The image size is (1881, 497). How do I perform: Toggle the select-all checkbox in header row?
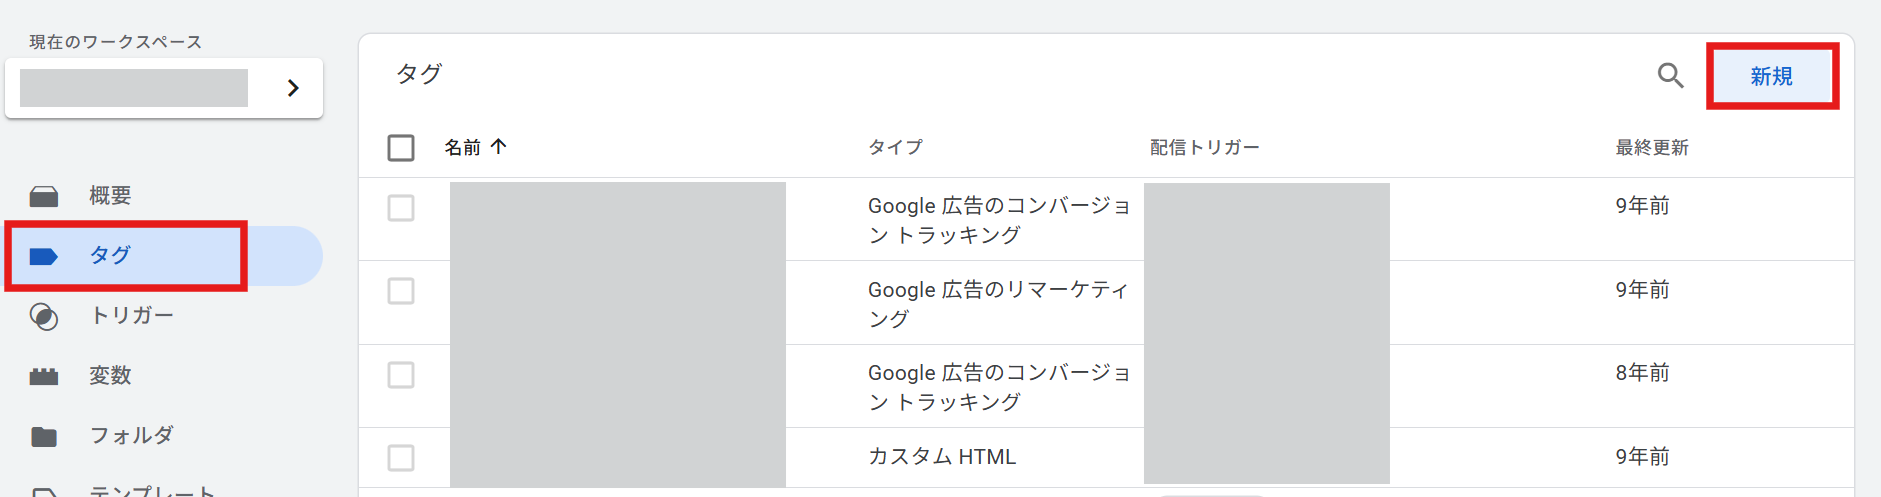(x=401, y=148)
